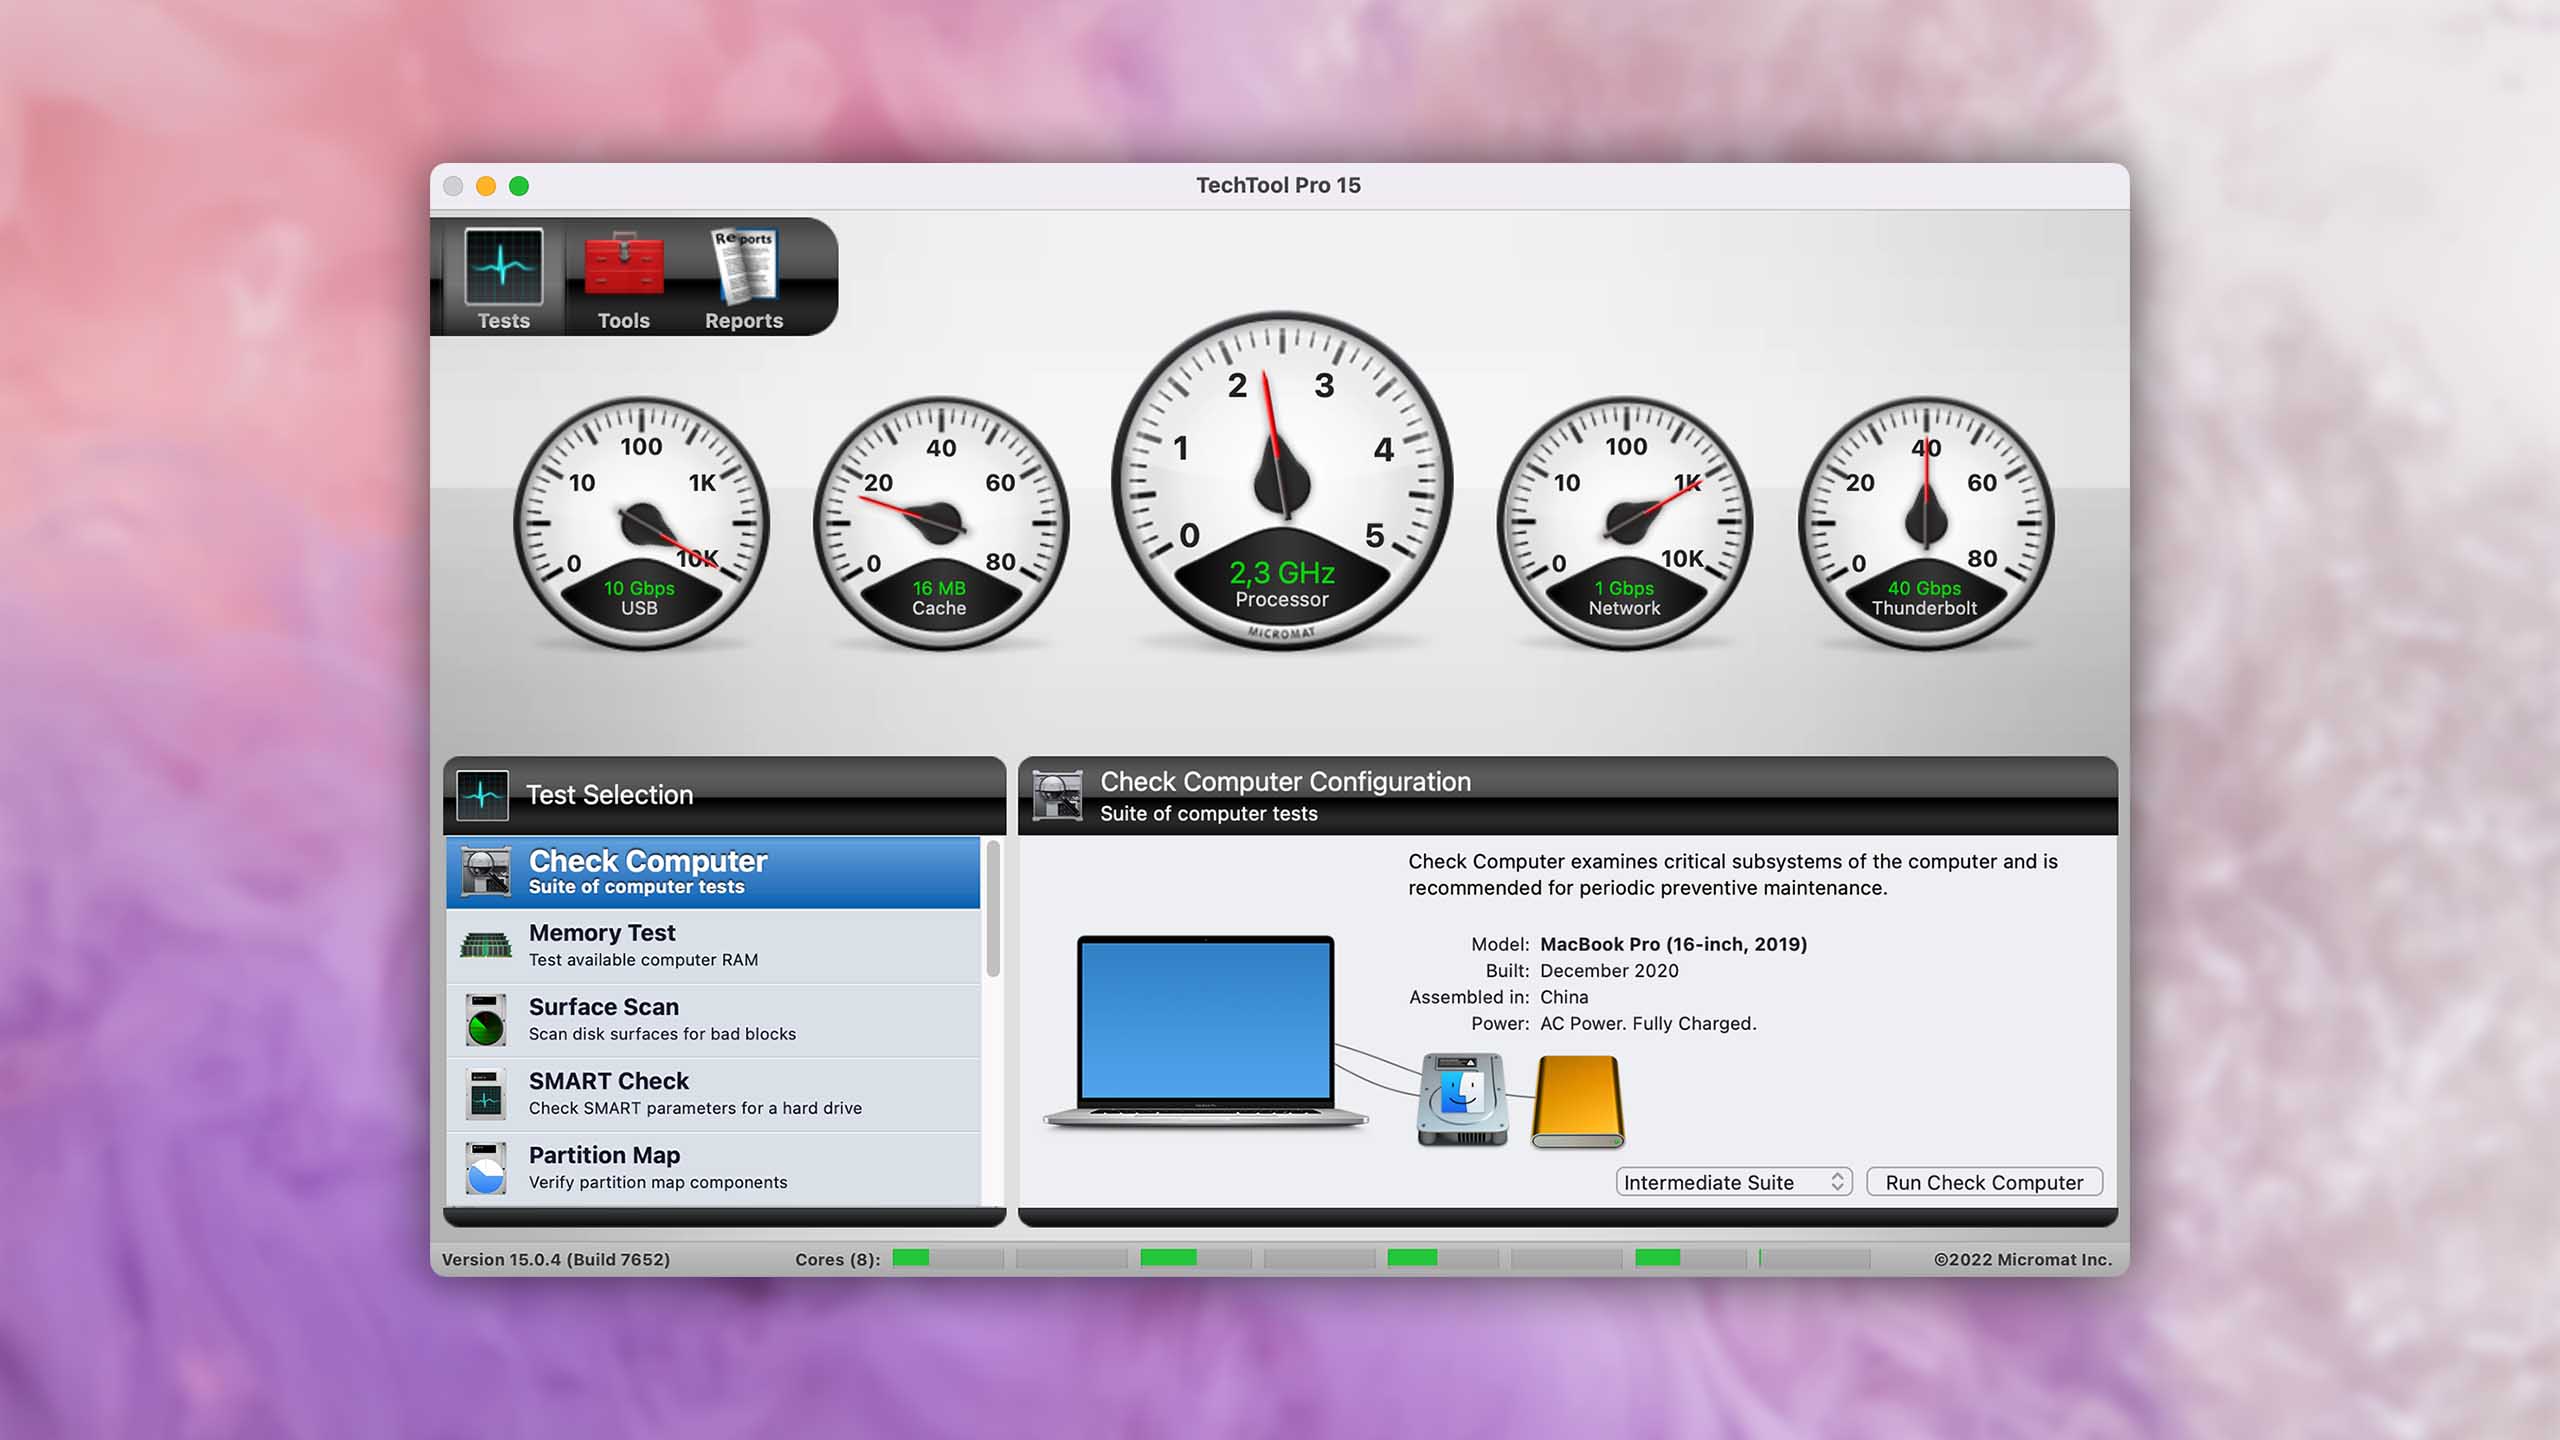Click the third core activity bar

1196,1258
